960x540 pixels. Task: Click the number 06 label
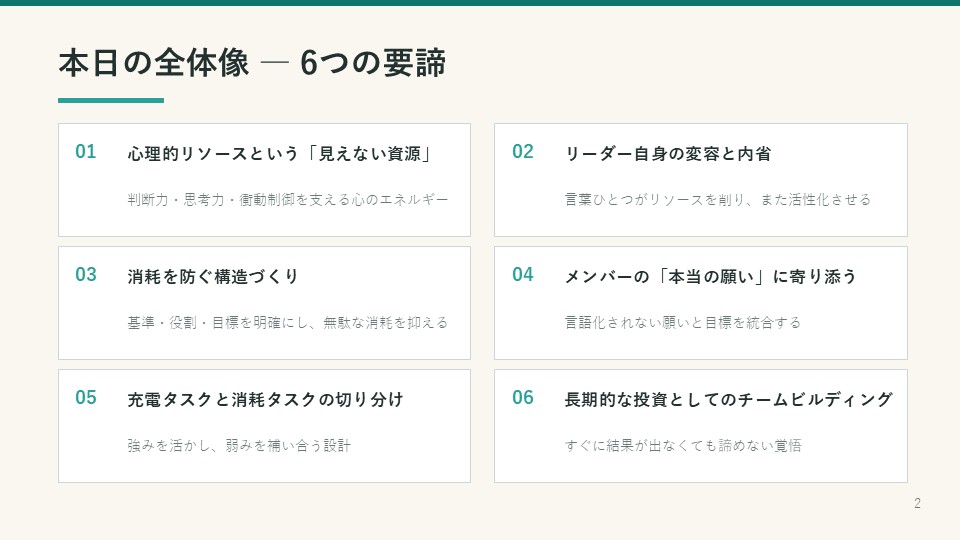pos(523,398)
